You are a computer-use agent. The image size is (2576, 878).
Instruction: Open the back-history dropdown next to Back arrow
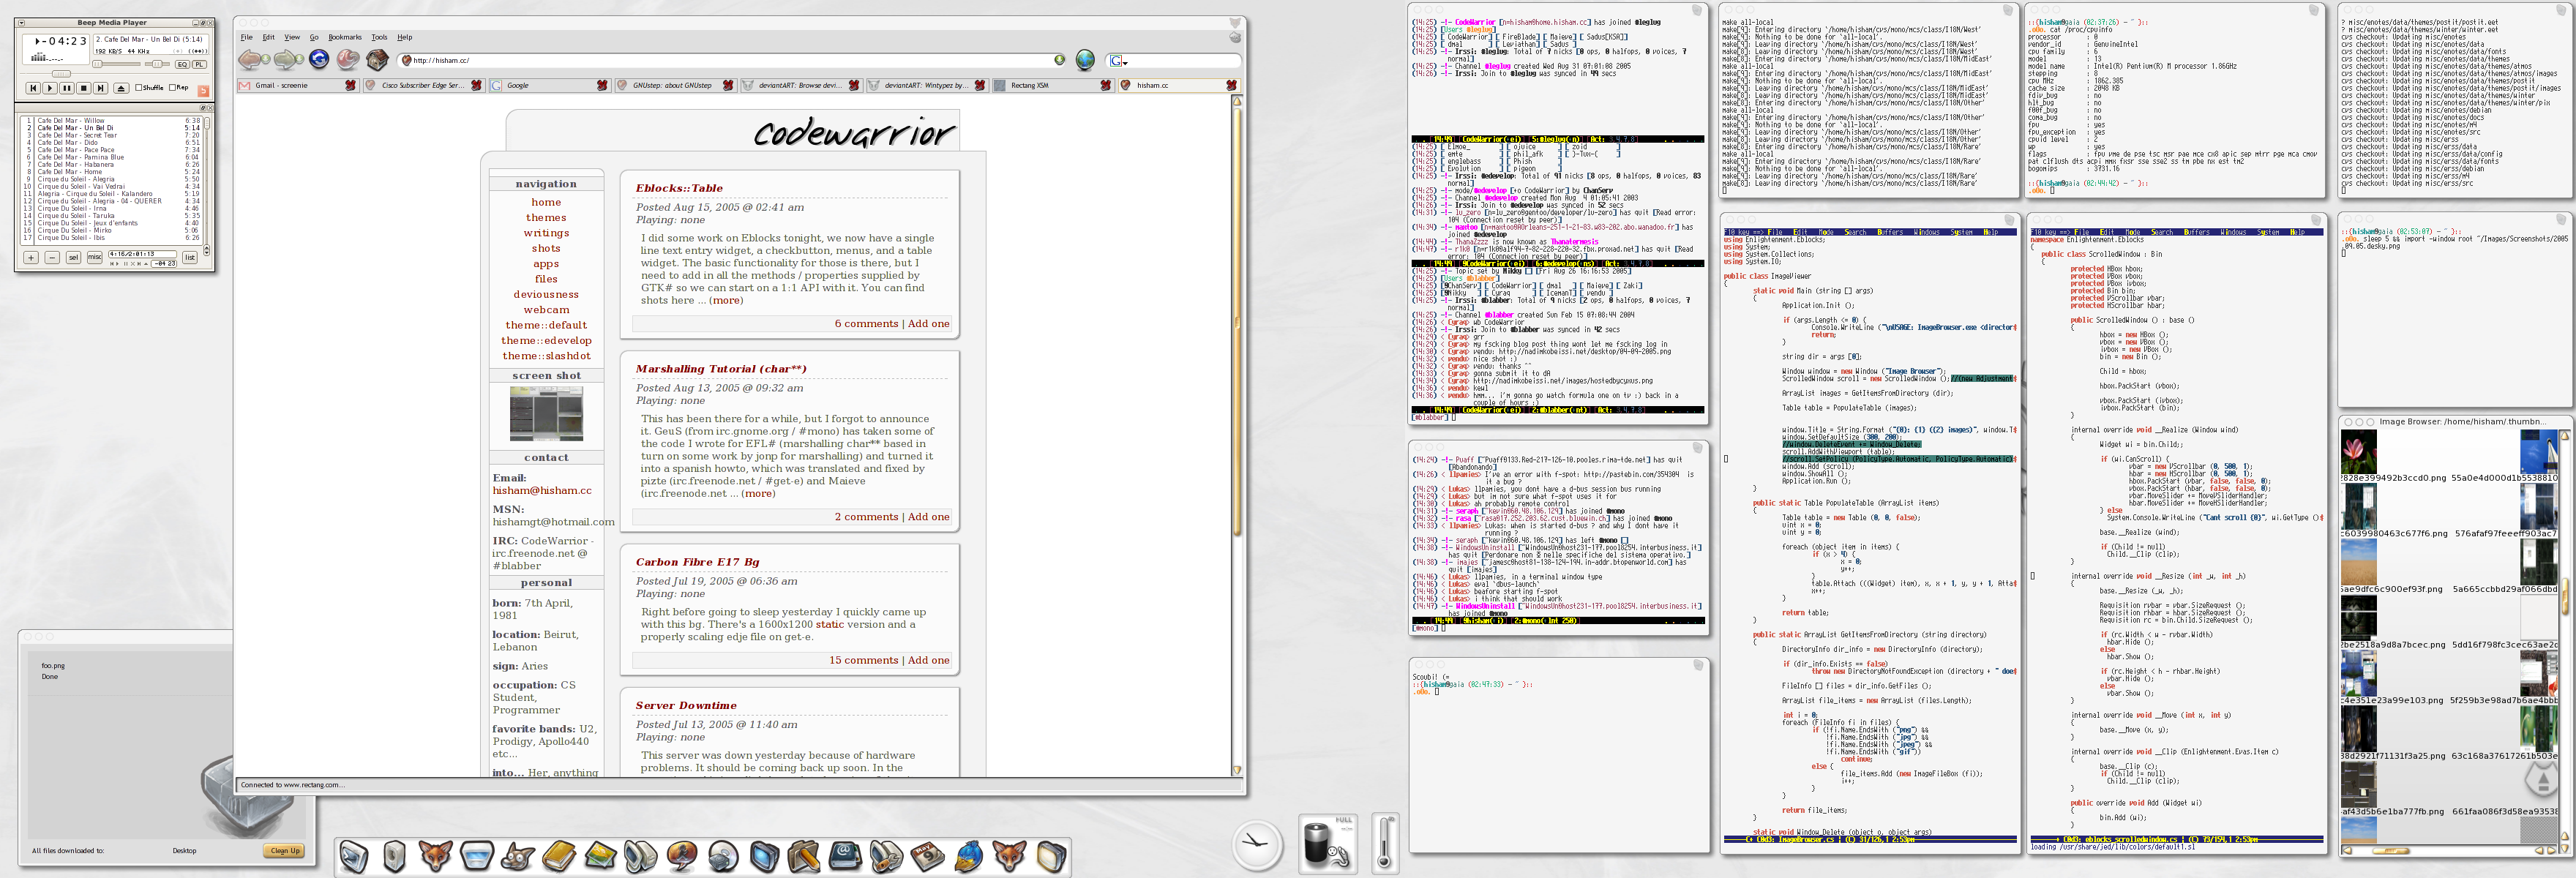click(266, 59)
